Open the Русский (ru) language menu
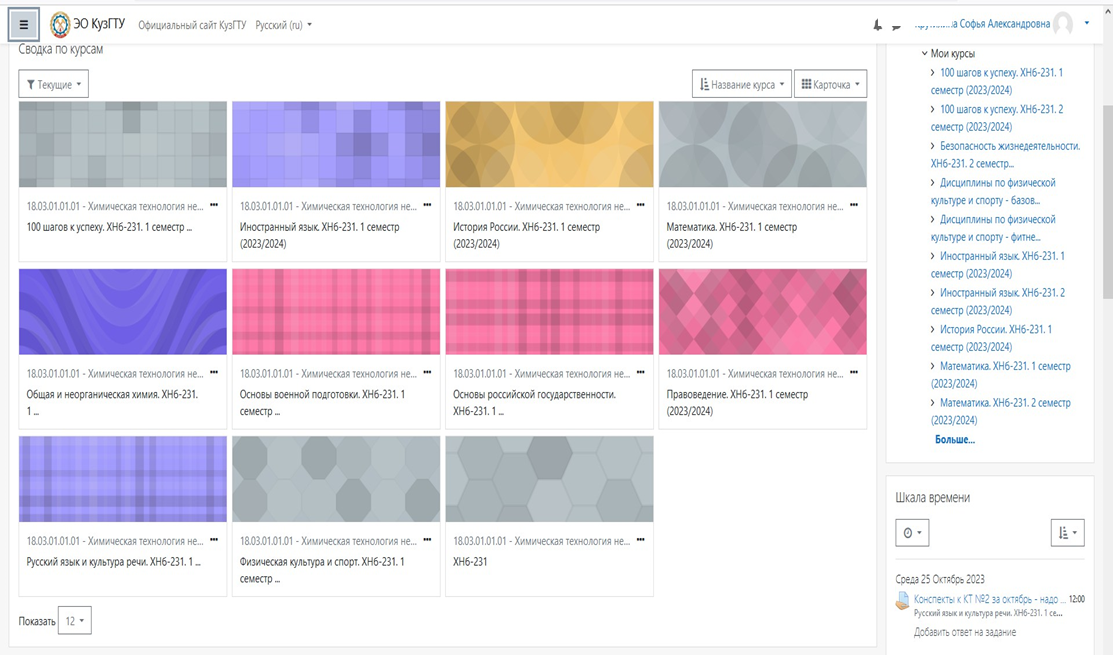This screenshot has height=655, width=1113. 283,25
